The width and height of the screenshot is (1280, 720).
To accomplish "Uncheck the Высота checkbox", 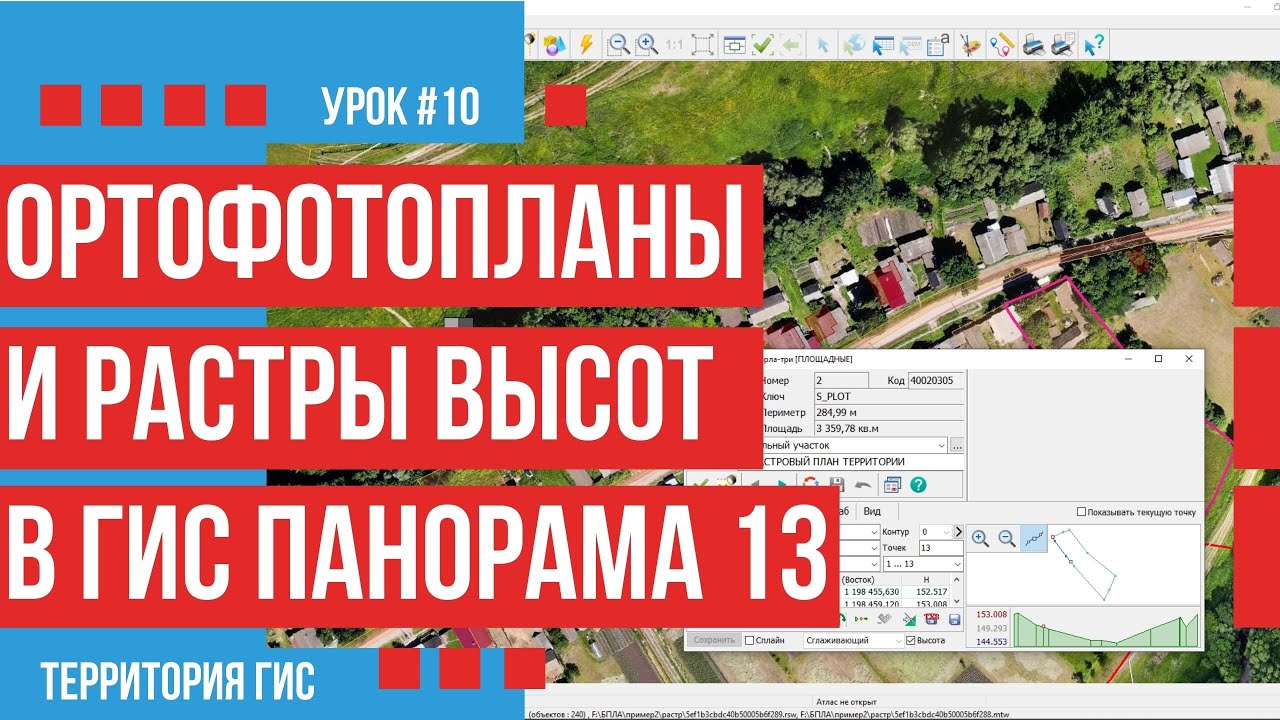I will point(911,640).
